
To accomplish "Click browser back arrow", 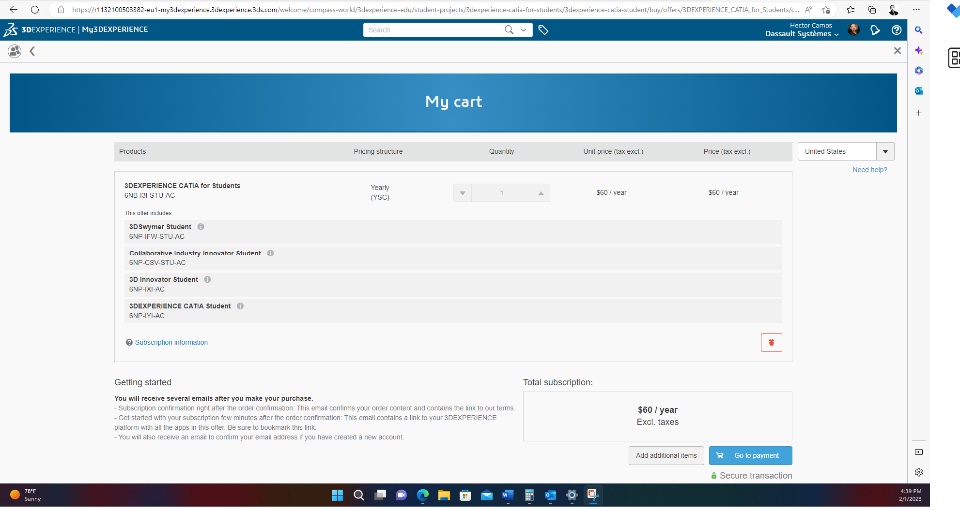I will coord(13,10).
